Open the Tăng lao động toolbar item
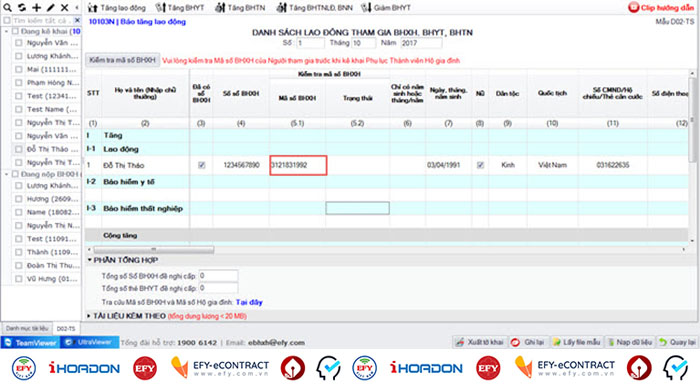The image size is (700, 385). pyautogui.click(x=117, y=8)
